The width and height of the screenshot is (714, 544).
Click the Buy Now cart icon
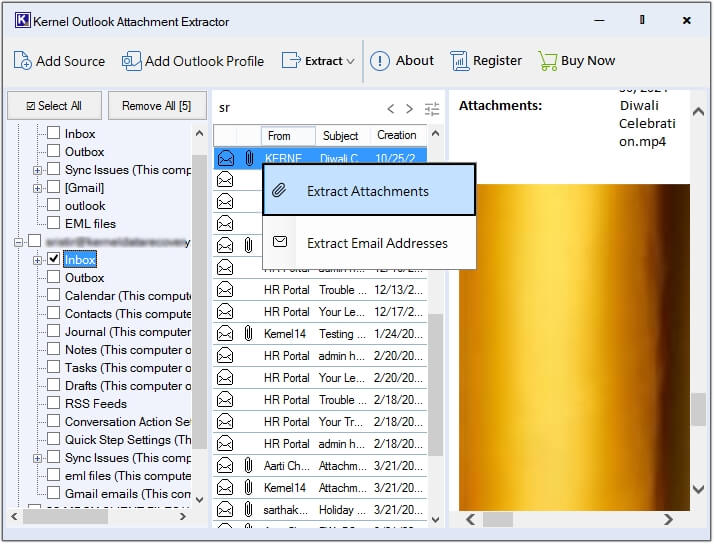[547, 61]
